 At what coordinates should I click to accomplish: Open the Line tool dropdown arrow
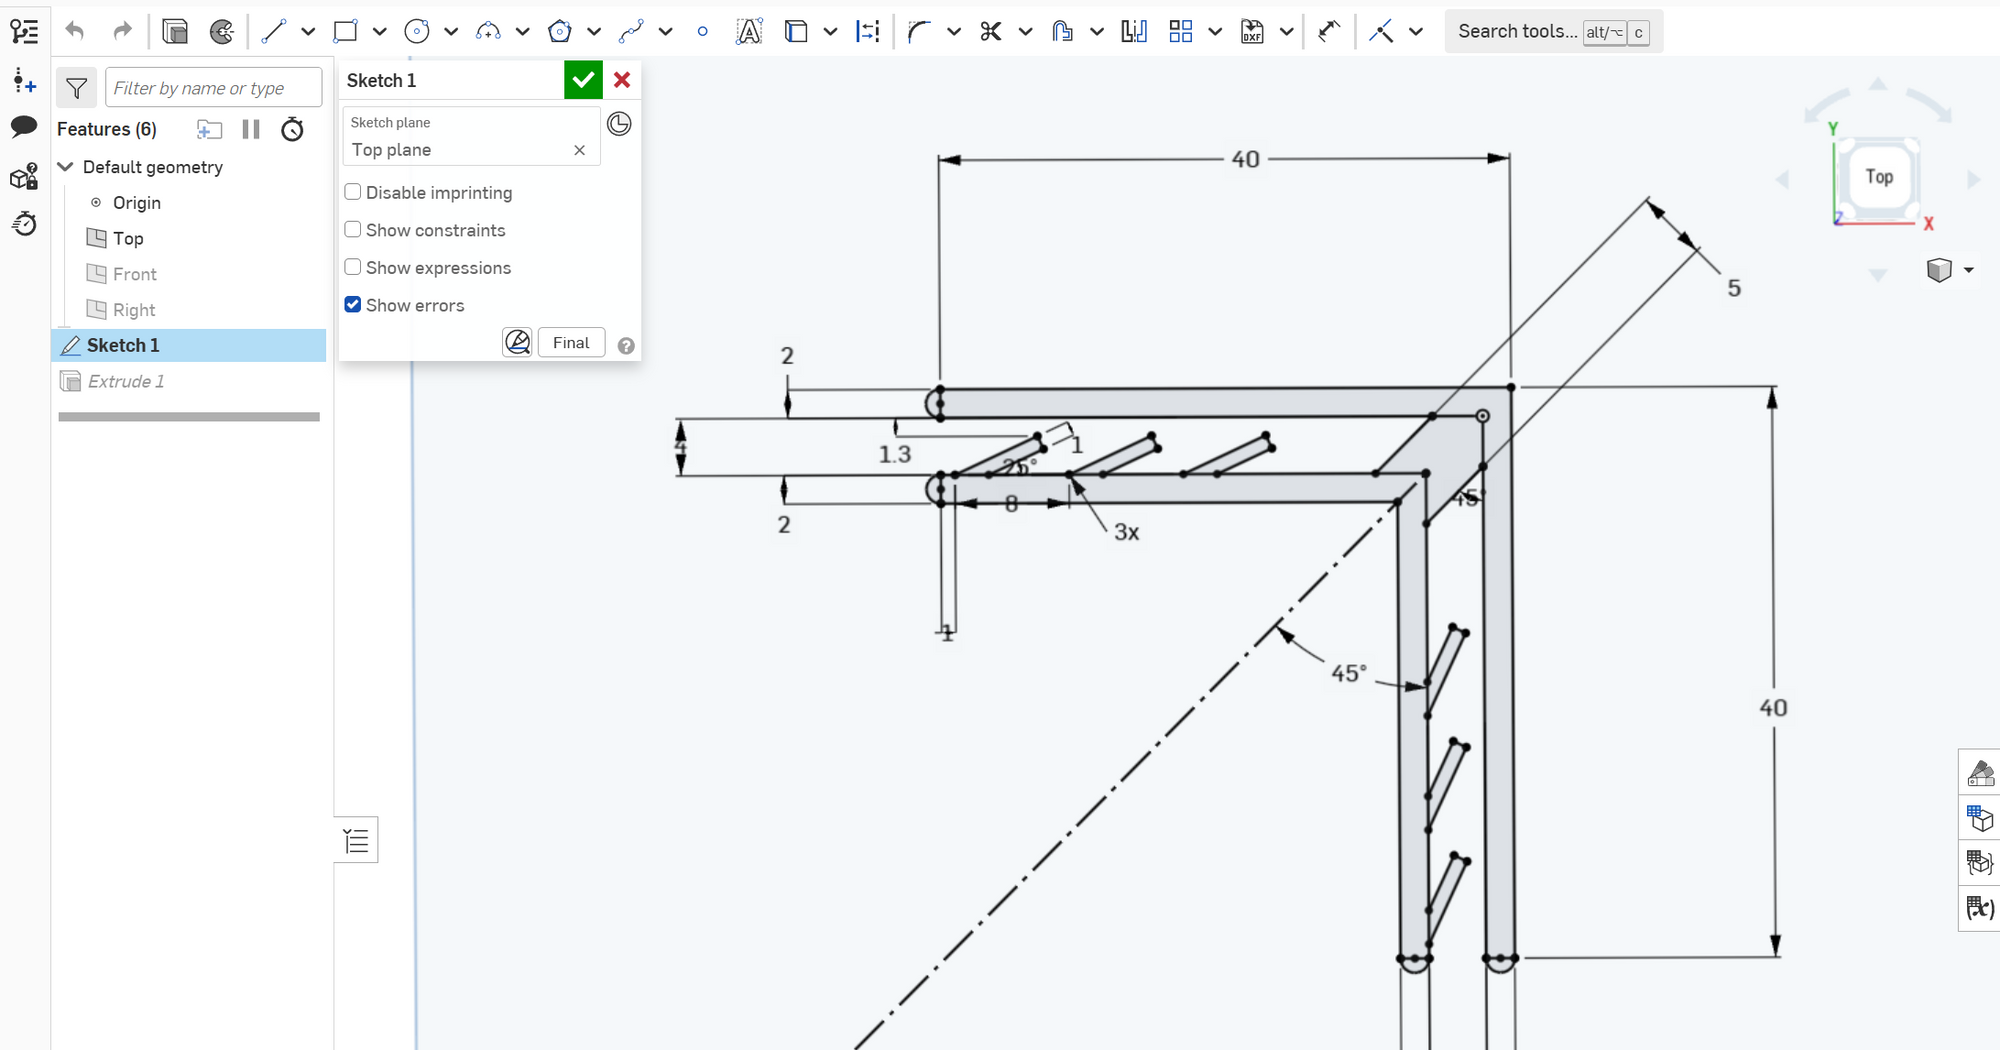pos(308,32)
